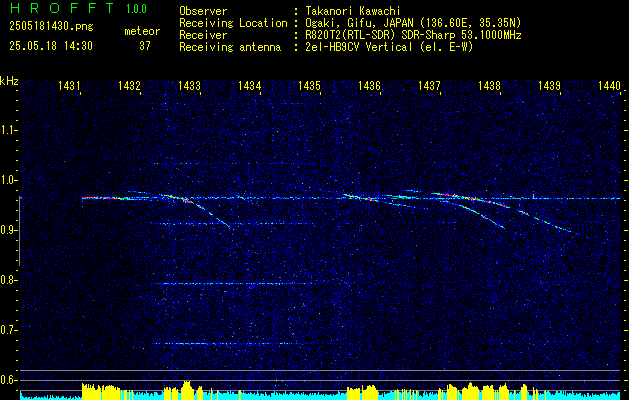Click time marker 1440
This screenshot has width=629, height=400.
[609, 85]
